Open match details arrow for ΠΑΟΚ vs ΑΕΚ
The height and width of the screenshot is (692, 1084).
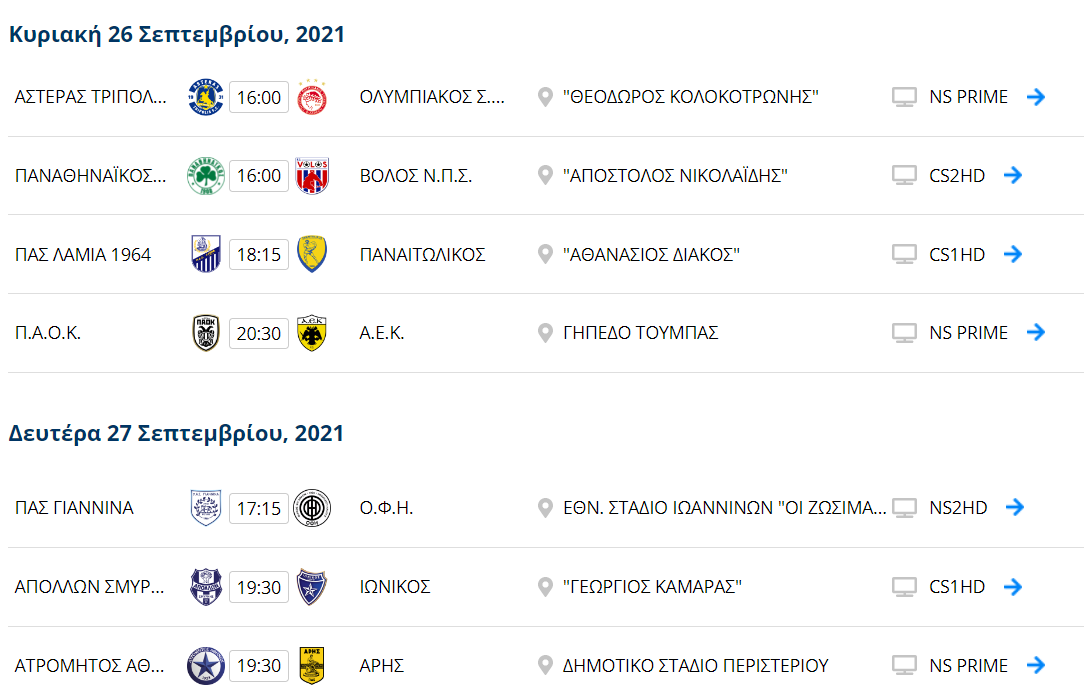pyautogui.click(x=1036, y=333)
